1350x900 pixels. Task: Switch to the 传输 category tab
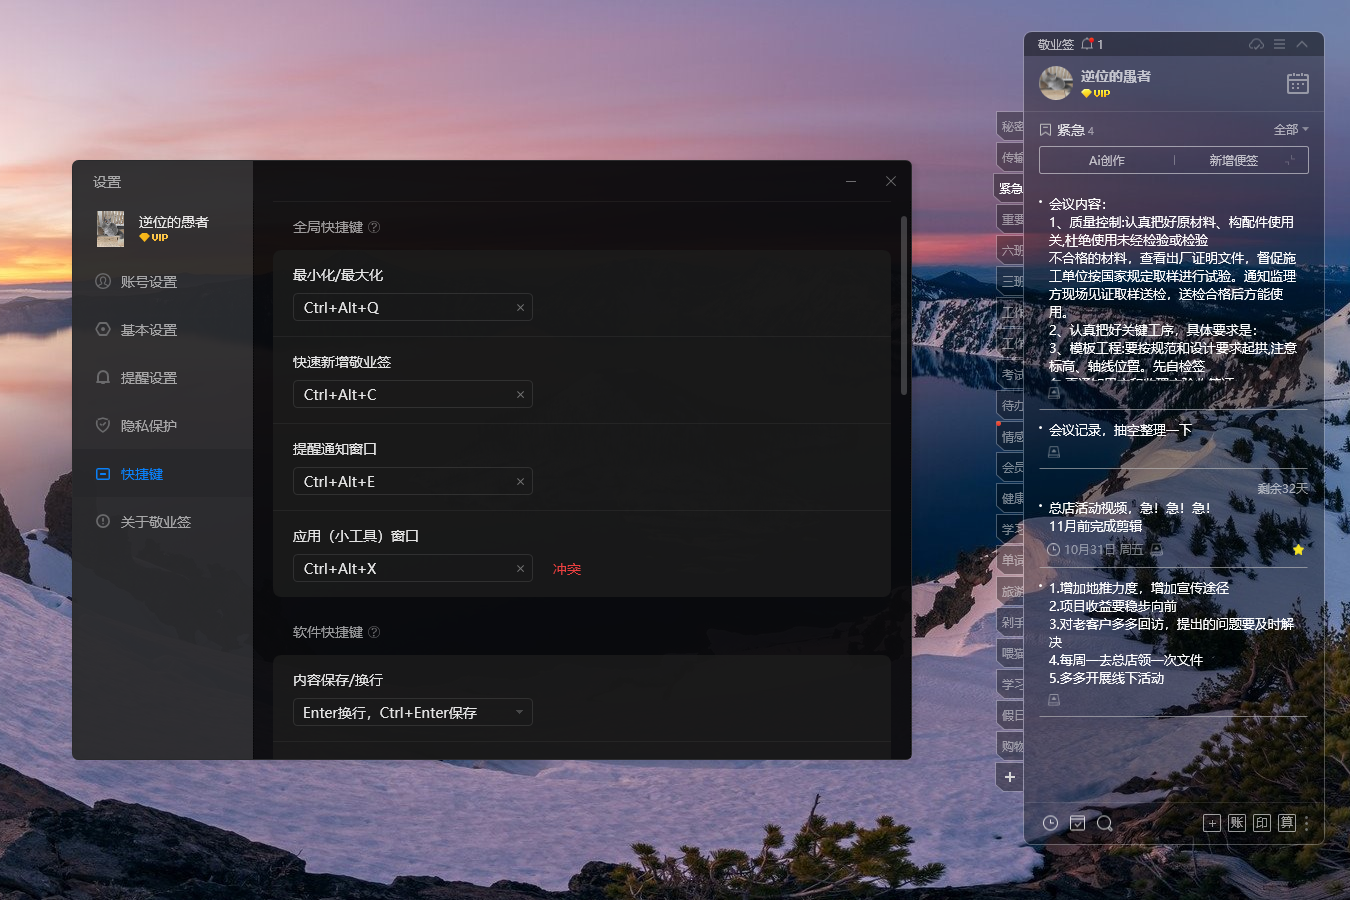click(x=1011, y=158)
